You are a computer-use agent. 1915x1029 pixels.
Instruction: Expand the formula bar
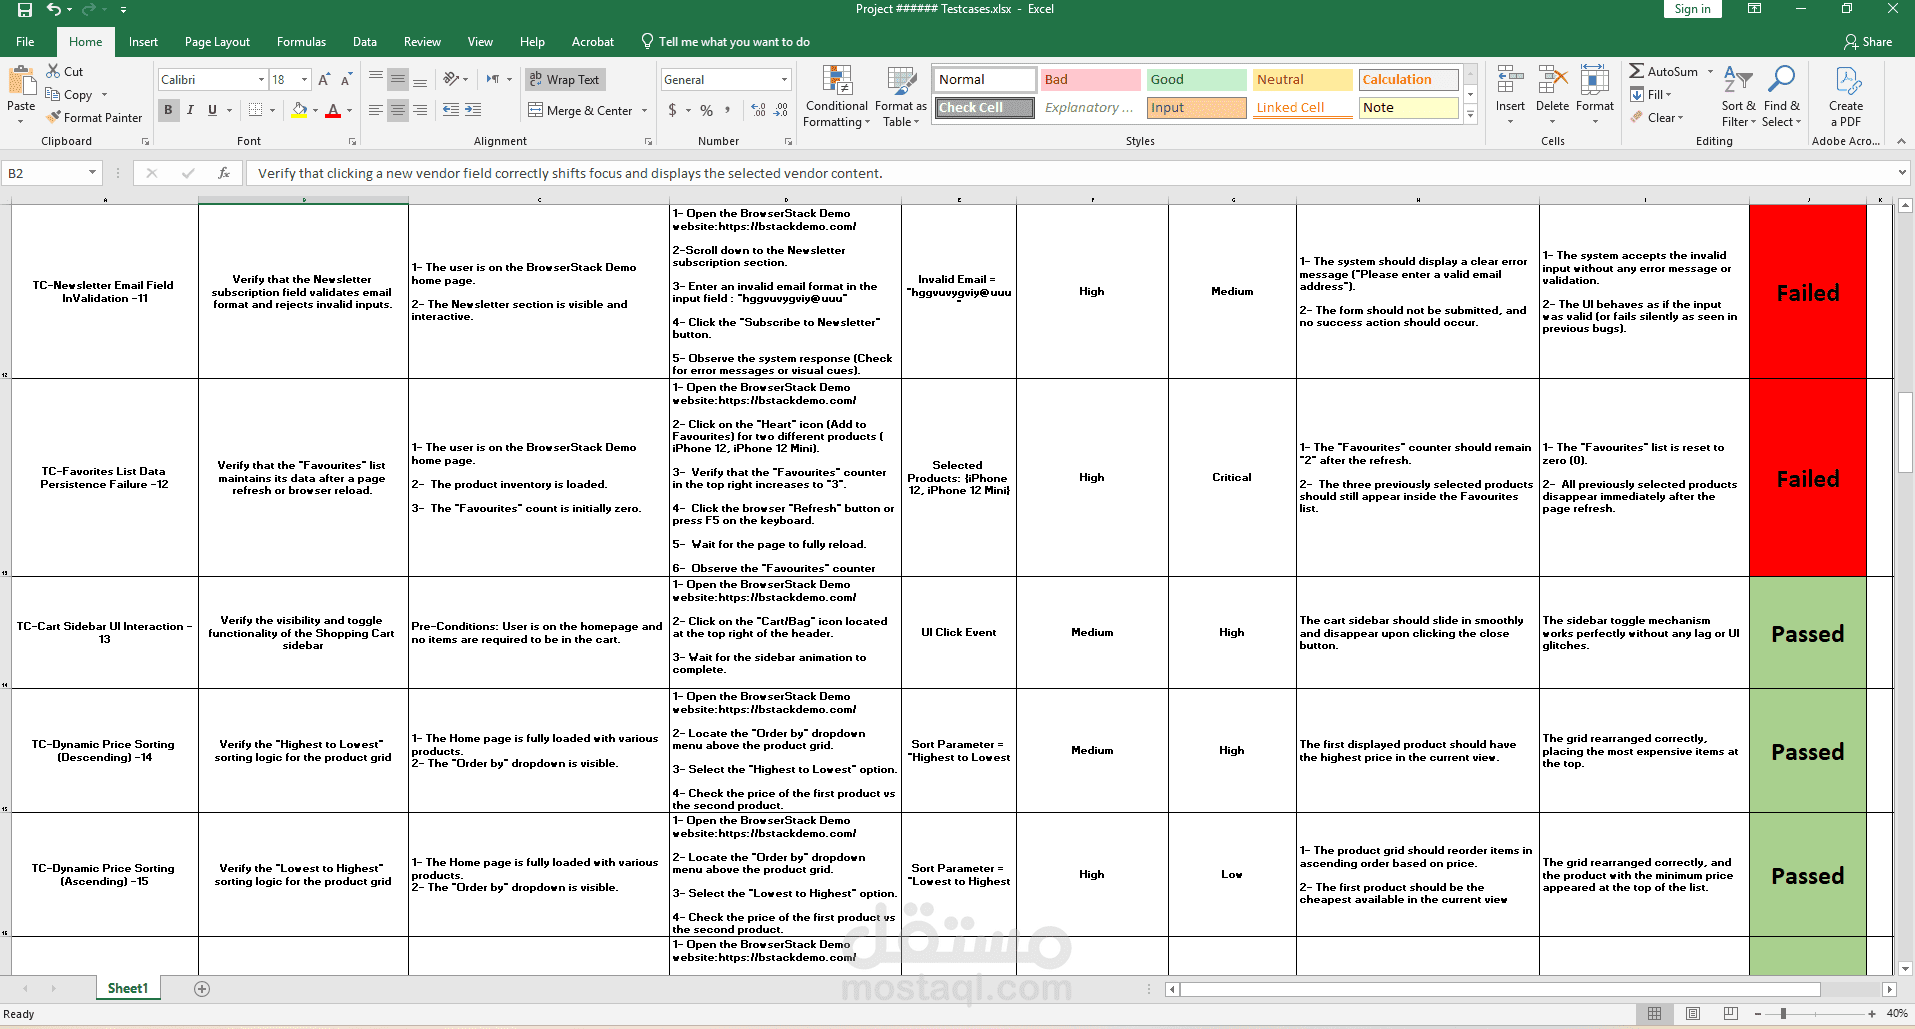[1902, 173]
